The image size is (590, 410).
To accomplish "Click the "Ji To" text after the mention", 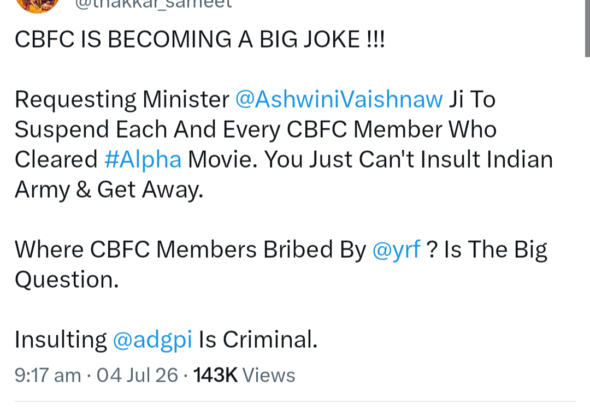I will click(472, 100).
